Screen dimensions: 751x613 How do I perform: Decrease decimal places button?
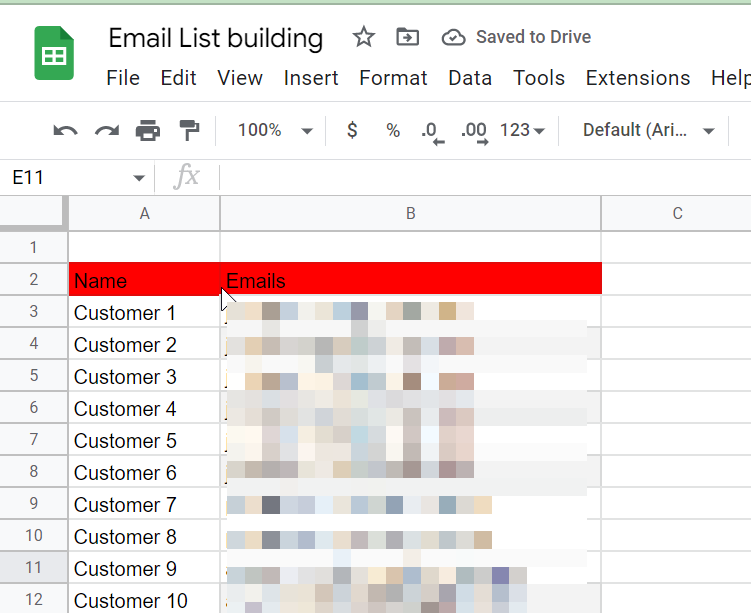tap(432, 131)
